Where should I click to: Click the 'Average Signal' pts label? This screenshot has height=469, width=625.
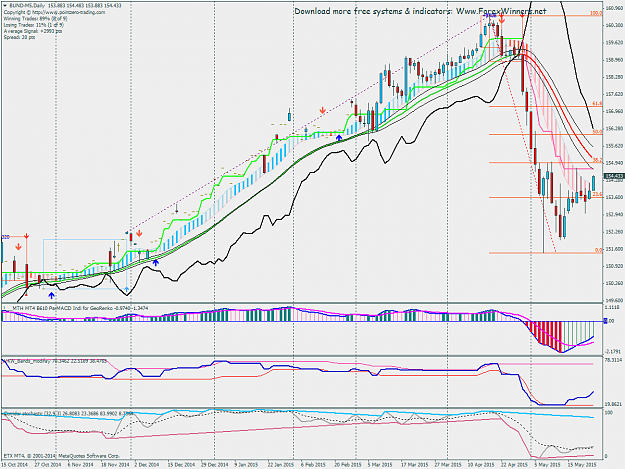[x=33, y=31]
